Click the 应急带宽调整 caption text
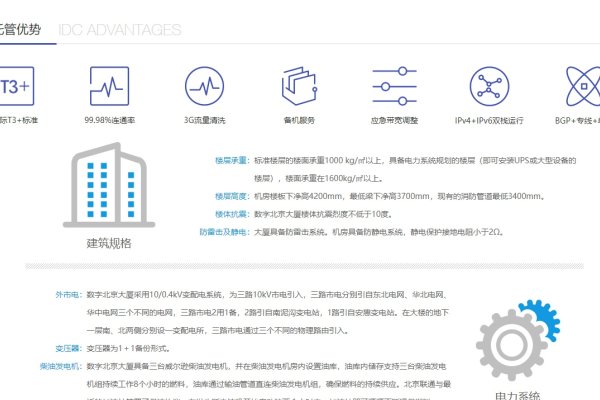The image size is (600, 400). pyautogui.click(x=393, y=121)
